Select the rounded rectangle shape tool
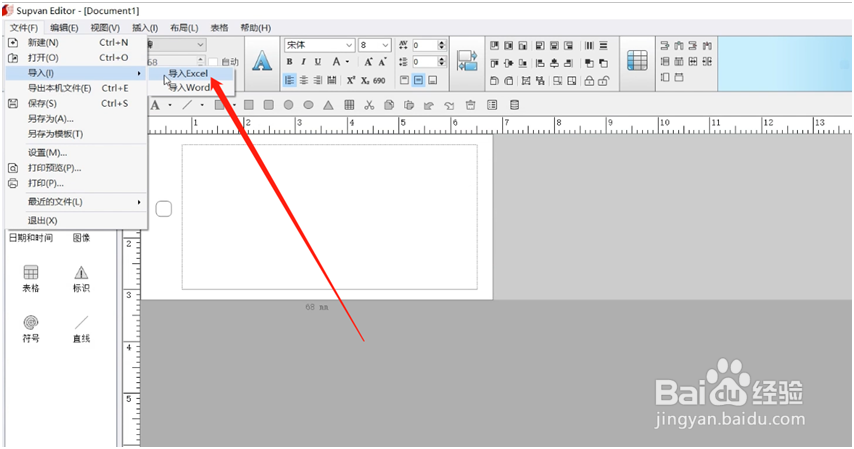Screen dimensions: 854x449 click(269, 105)
